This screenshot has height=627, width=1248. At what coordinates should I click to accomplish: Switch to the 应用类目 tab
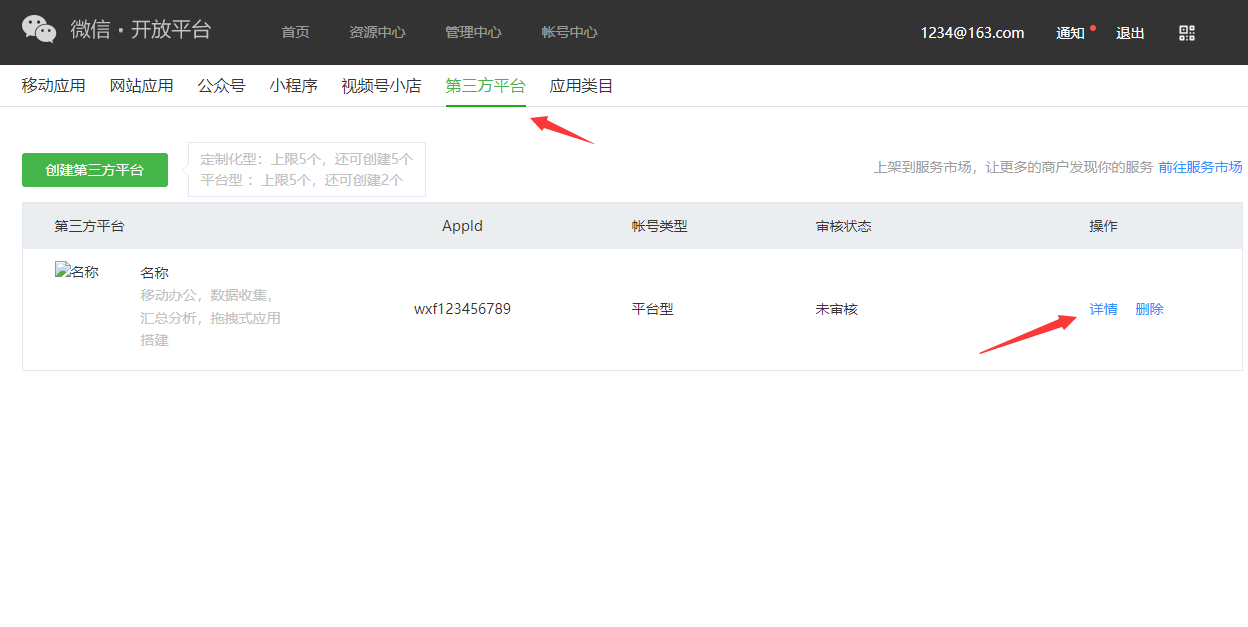pyautogui.click(x=581, y=86)
